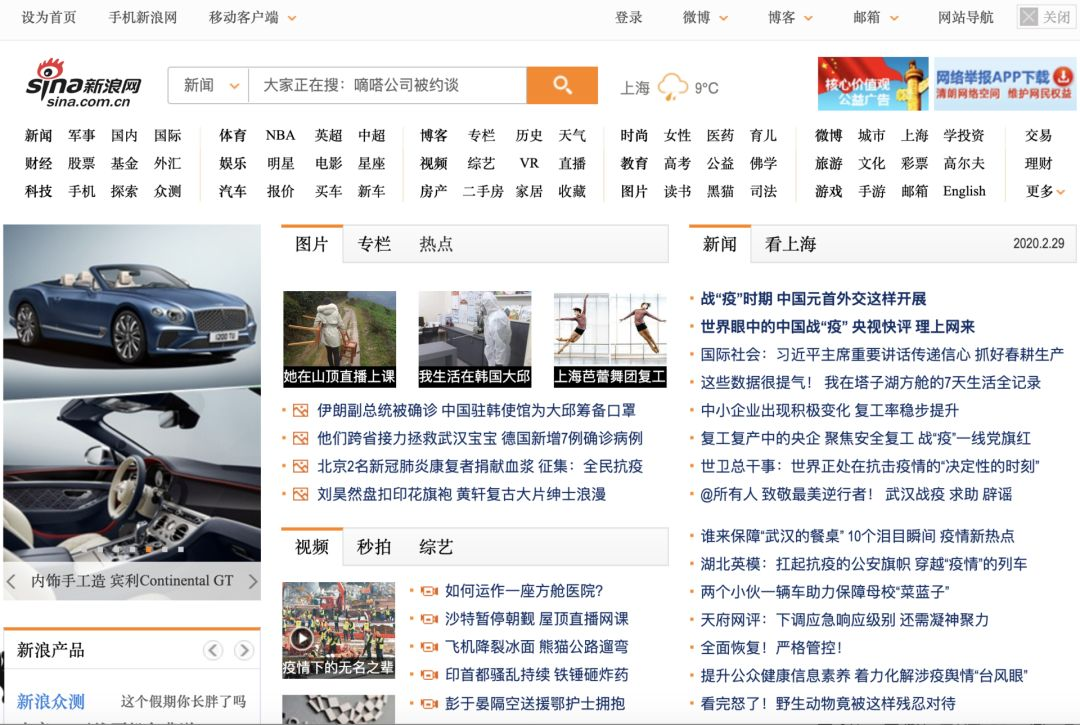The width and height of the screenshot is (1080, 725).
Task: Click the Shanghai weather cloud icon
Action: tap(672, 87)
